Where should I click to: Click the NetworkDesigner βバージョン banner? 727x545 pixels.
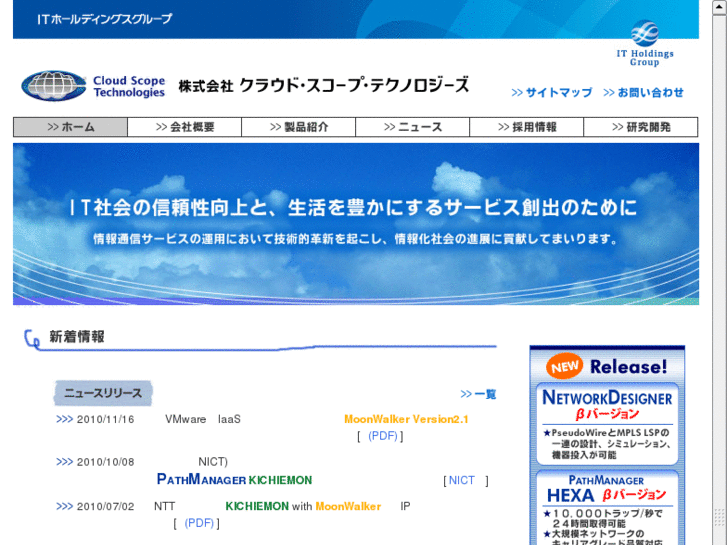pyautogui.click(x=607, y=424)
